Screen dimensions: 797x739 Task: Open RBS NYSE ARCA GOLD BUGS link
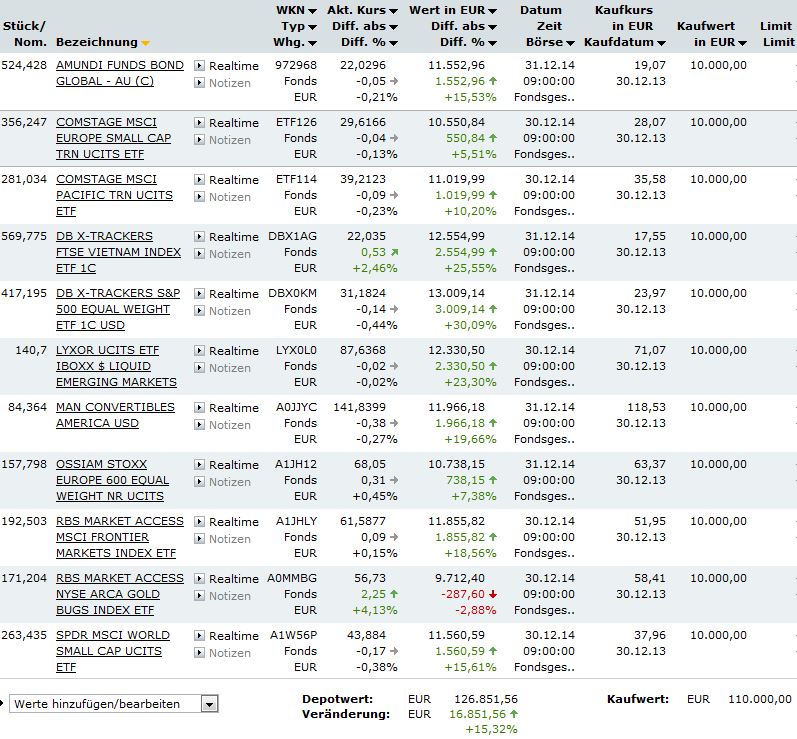(x=119, y=593)
